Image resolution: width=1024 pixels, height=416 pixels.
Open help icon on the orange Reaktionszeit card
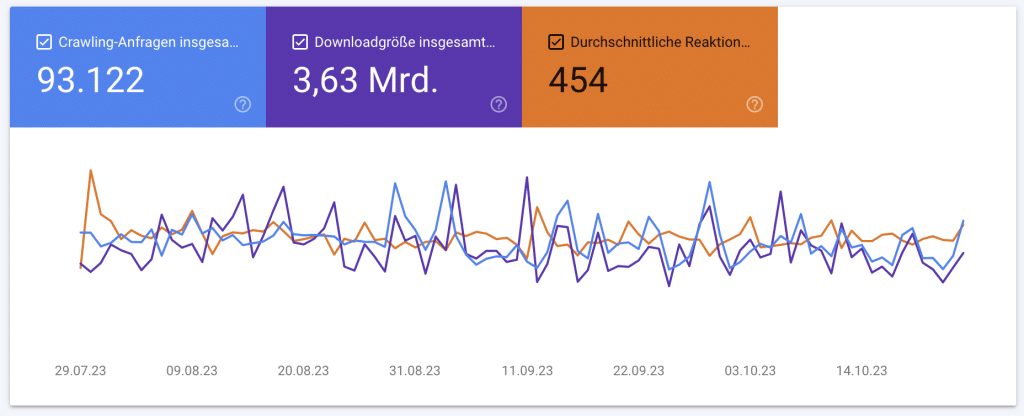click(x=754, y=104)
